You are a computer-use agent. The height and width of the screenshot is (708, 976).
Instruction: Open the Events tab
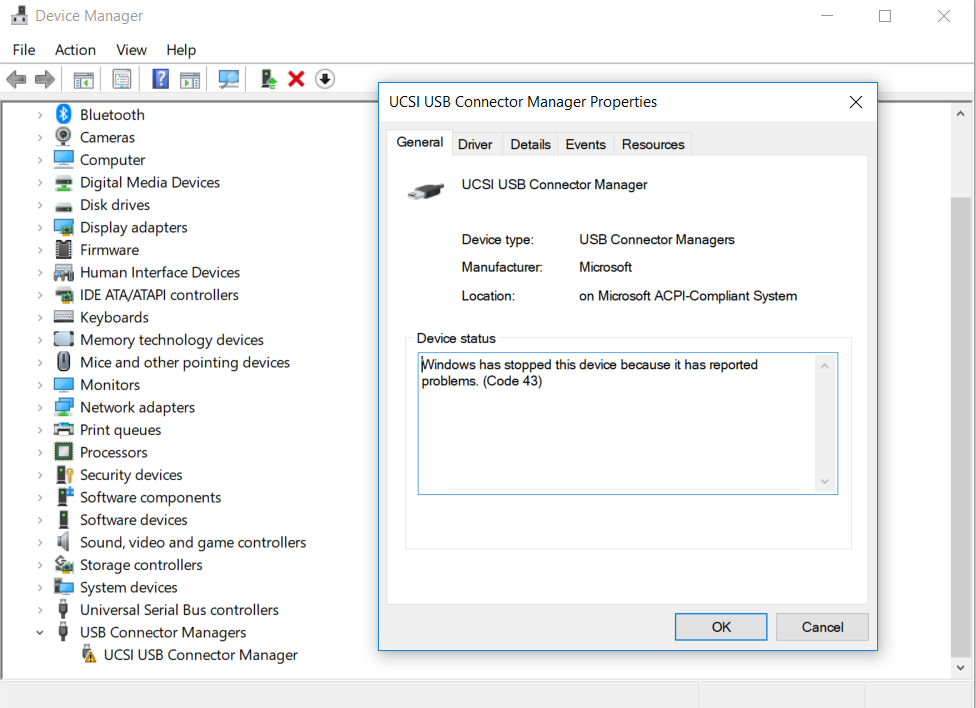585,144
